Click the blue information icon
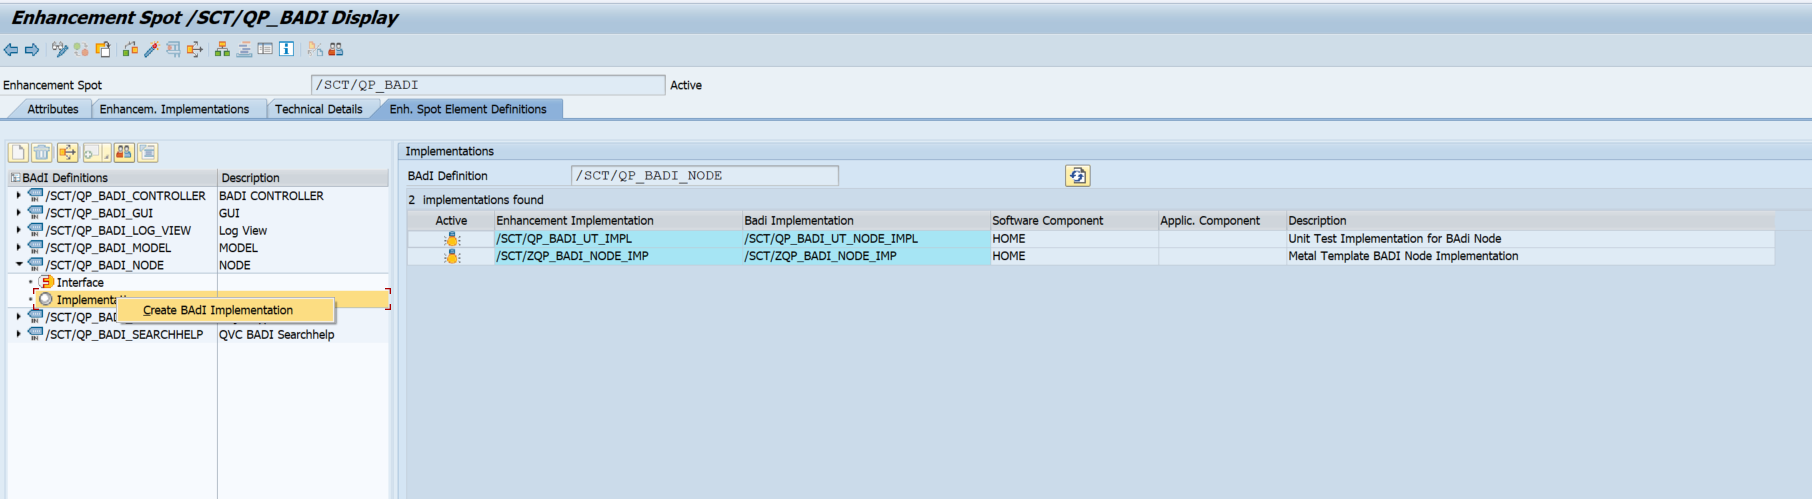Viewport: 1812px width, 499px height. click(x=286, y=49)
